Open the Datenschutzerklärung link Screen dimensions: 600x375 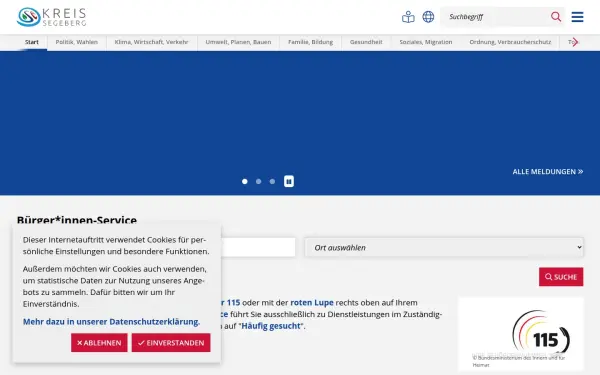(x=111, y=322)
